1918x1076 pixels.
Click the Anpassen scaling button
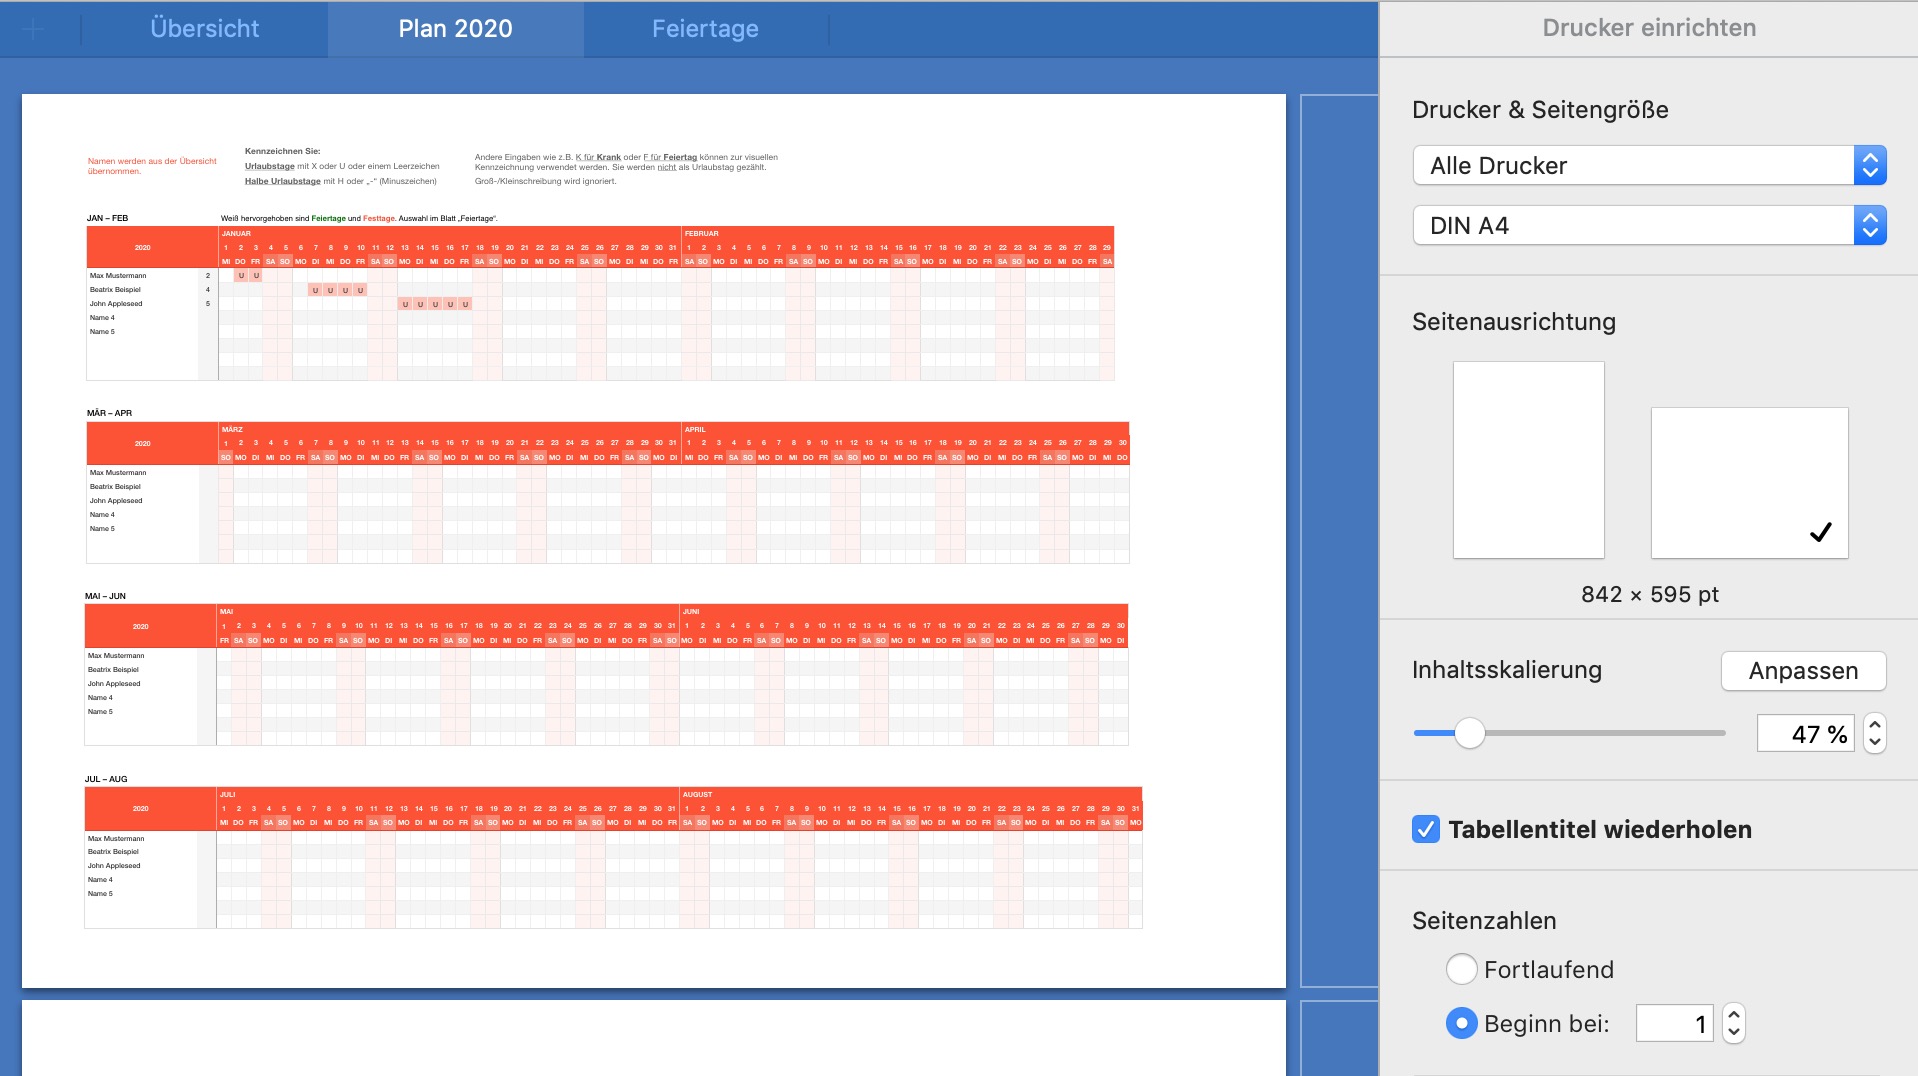(1803, 671)
